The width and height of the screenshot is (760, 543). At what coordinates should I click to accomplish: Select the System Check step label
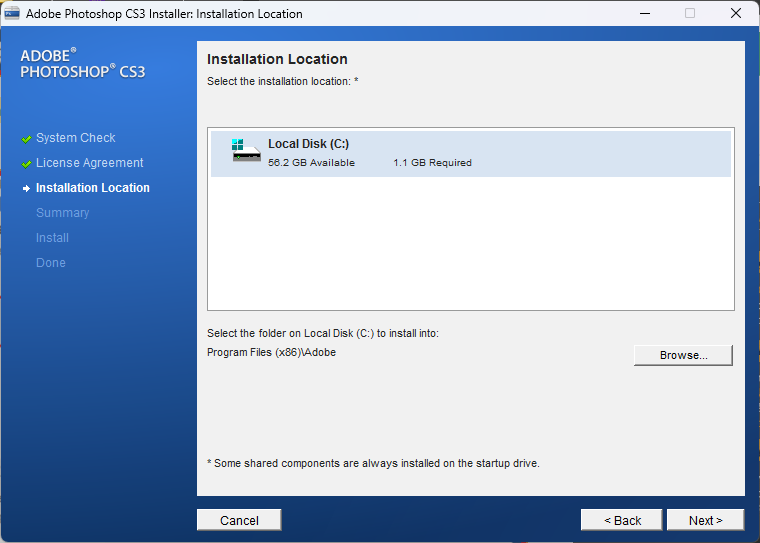pos(76,138)
